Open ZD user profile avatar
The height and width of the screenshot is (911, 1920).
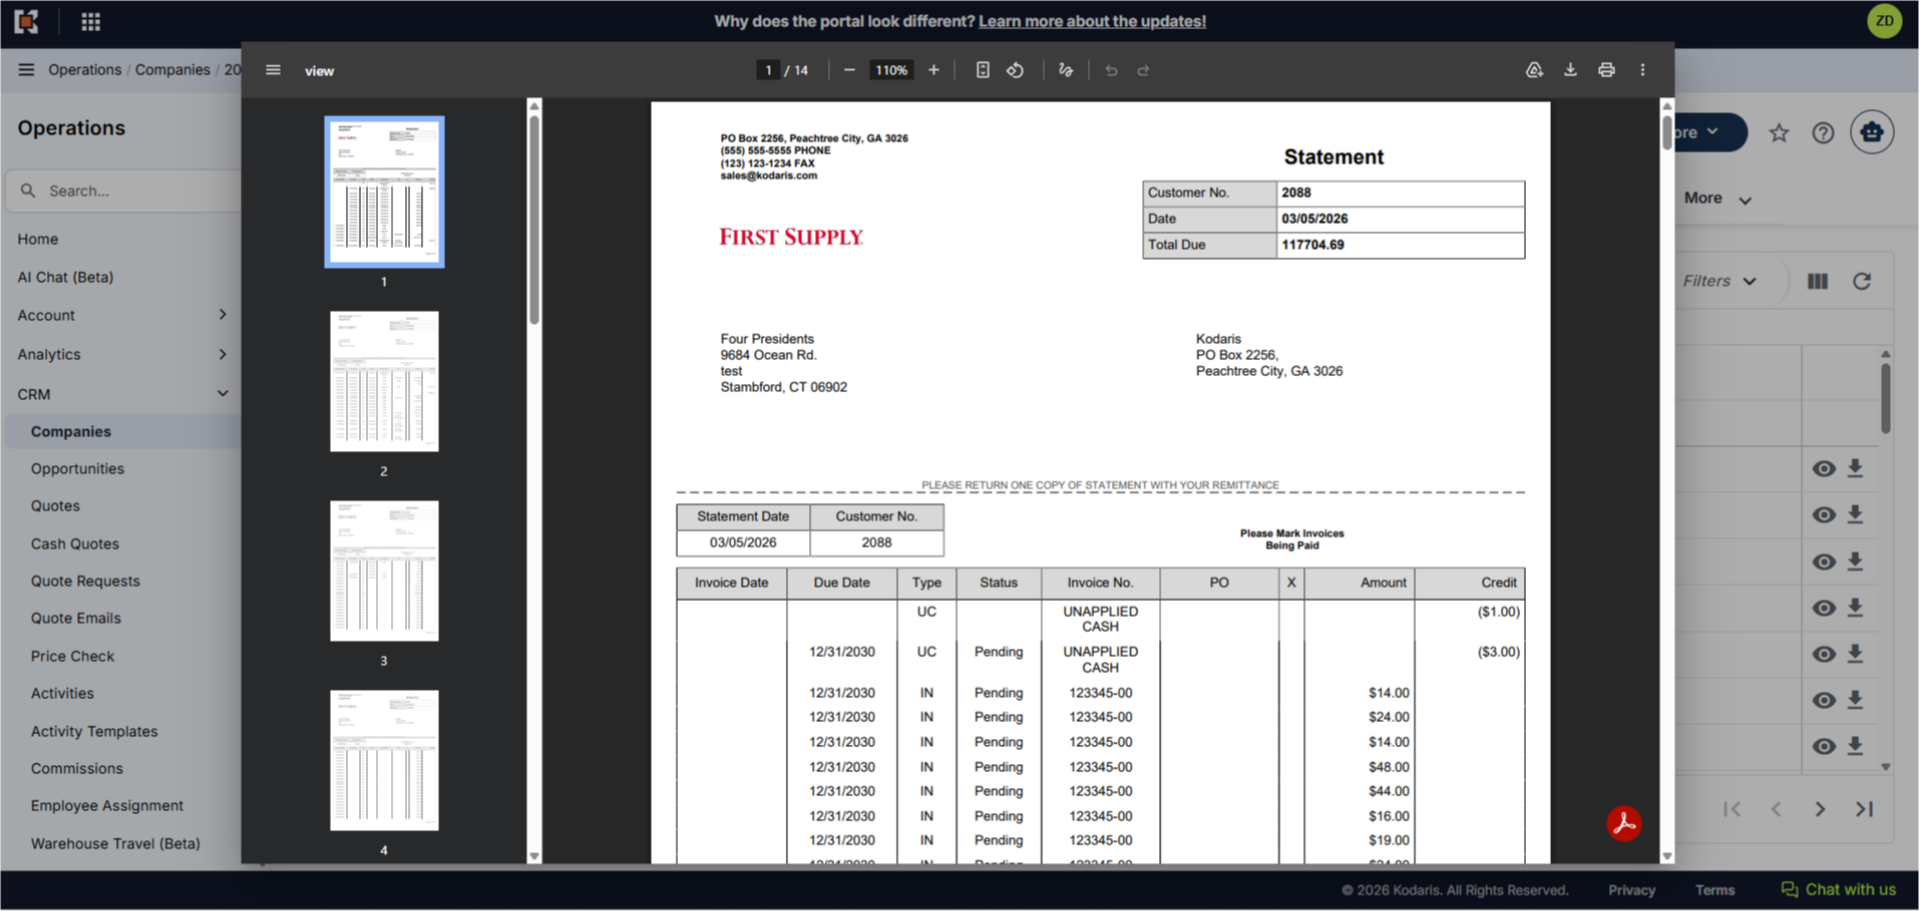(1884, 21)
